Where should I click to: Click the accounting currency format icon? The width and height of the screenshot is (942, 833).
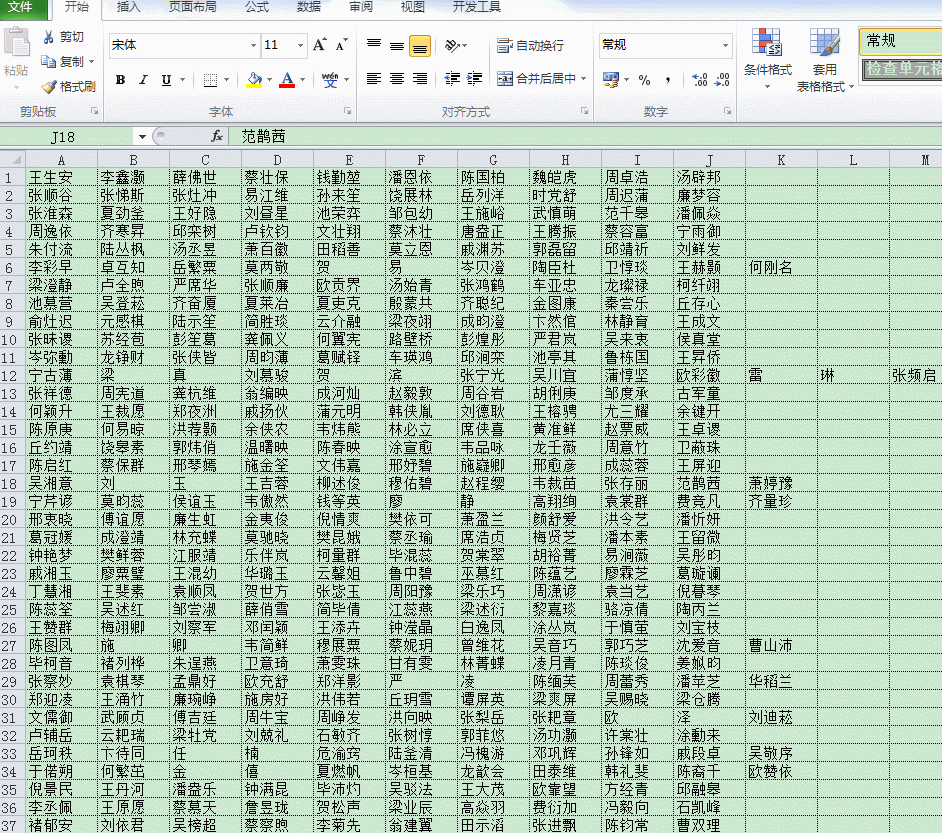tap(611, 79)
